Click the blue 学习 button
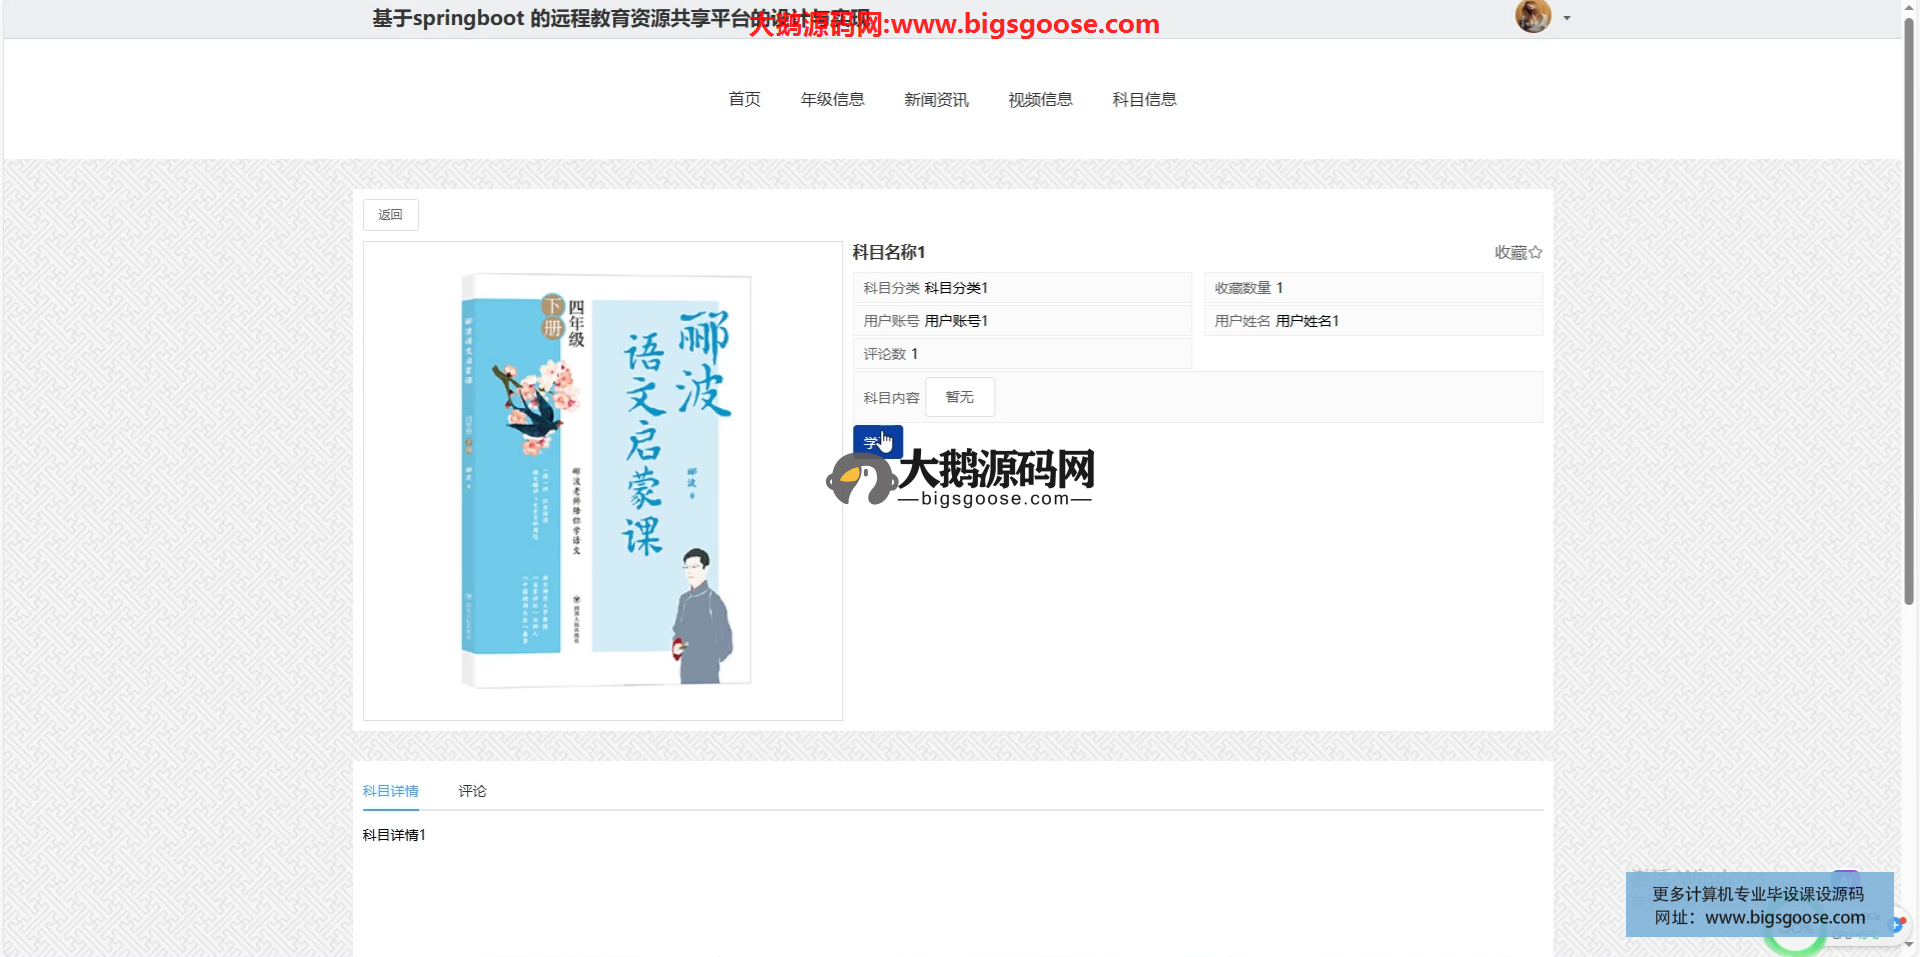Viewport: 1920px width, 957px height. [877, 441]
